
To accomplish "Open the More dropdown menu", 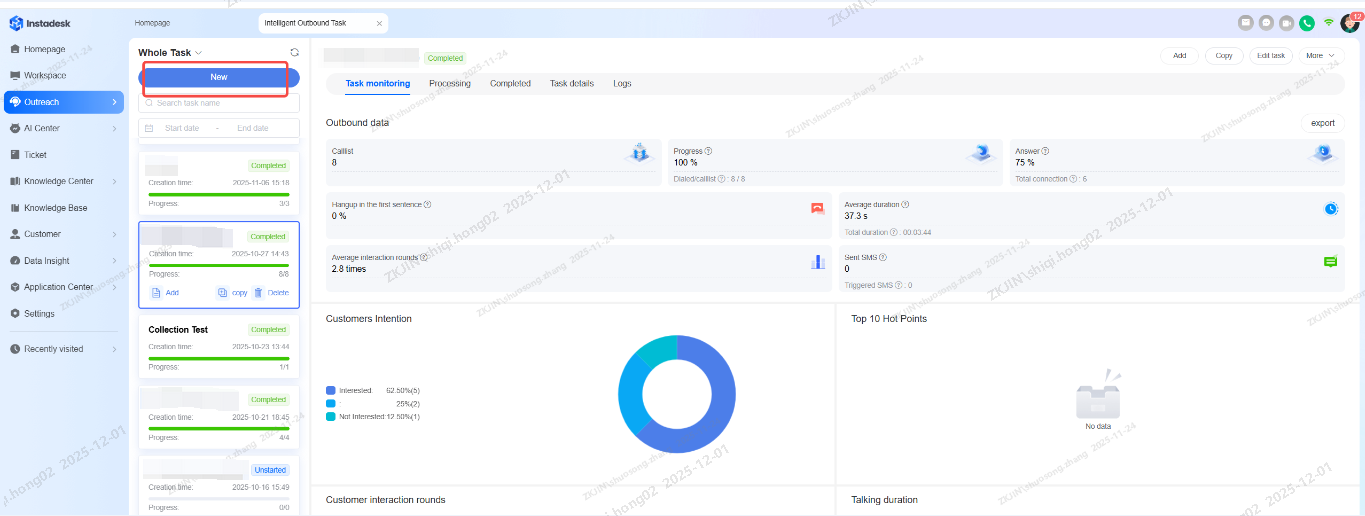I will pos(1322,56).
